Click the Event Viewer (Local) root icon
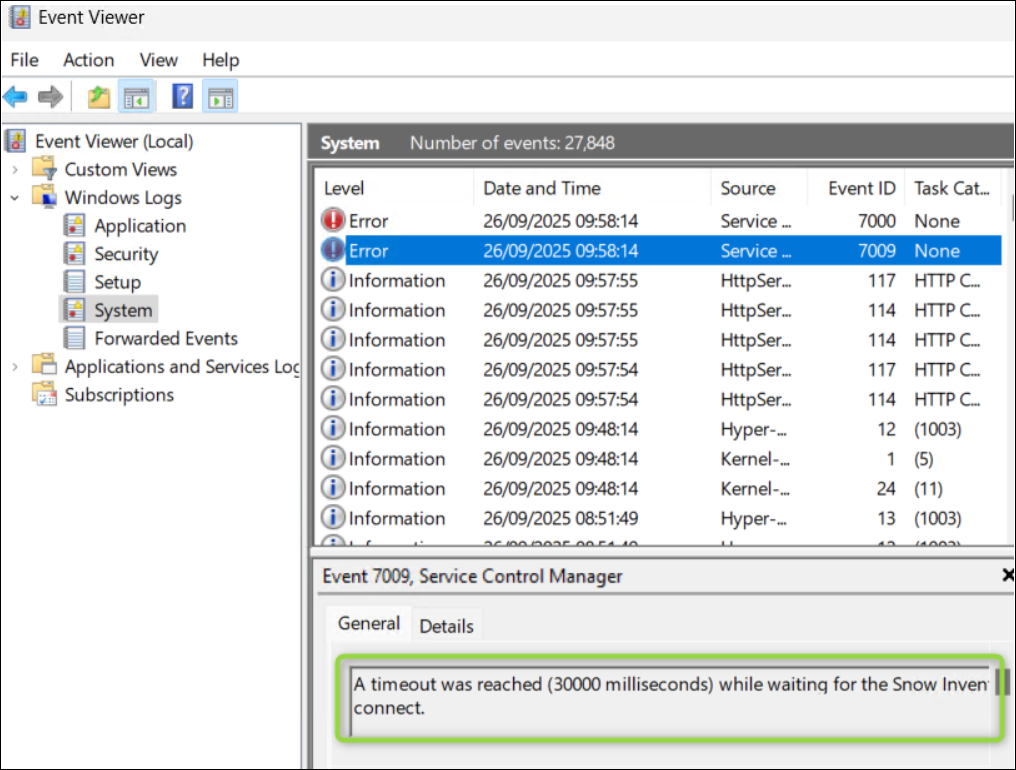1016x770 pixels. click(x=14, y=141)
